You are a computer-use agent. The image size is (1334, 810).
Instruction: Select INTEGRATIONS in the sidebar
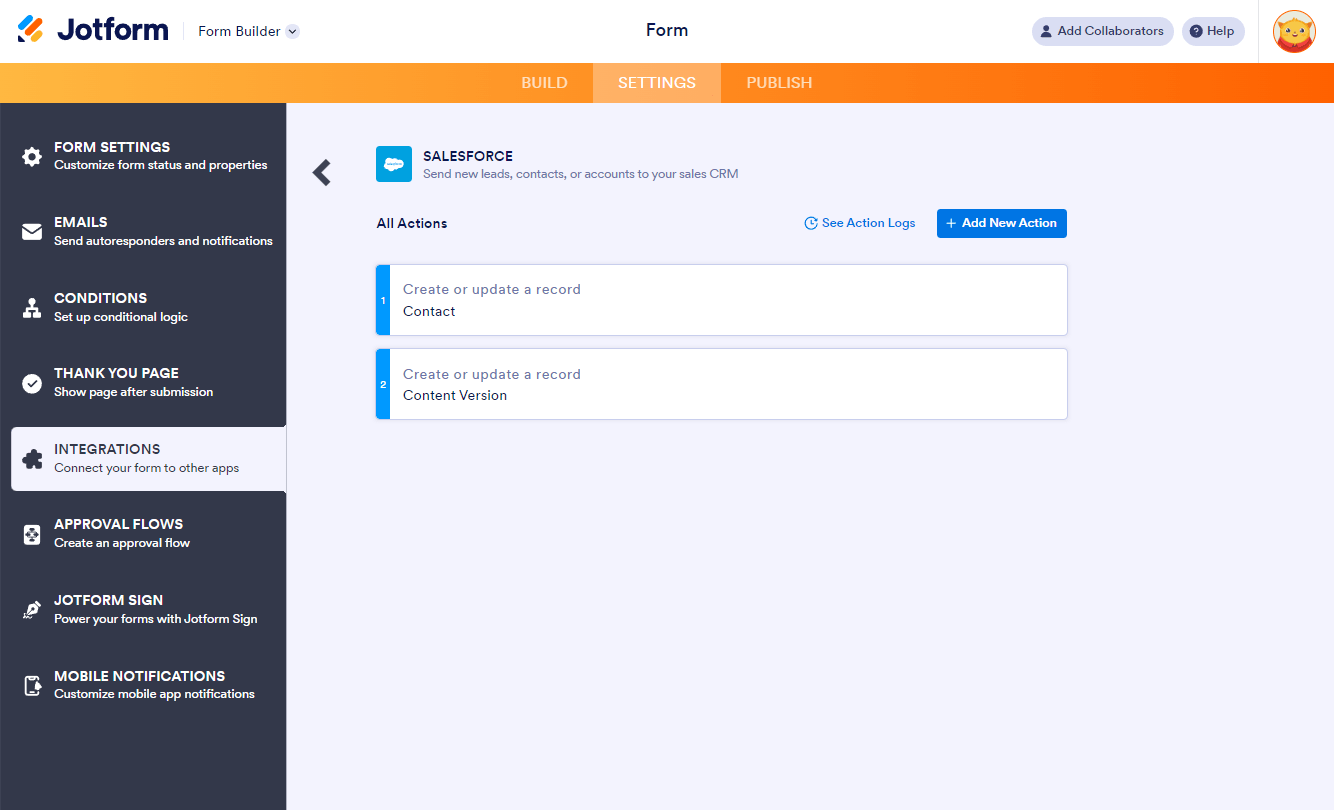148,459
